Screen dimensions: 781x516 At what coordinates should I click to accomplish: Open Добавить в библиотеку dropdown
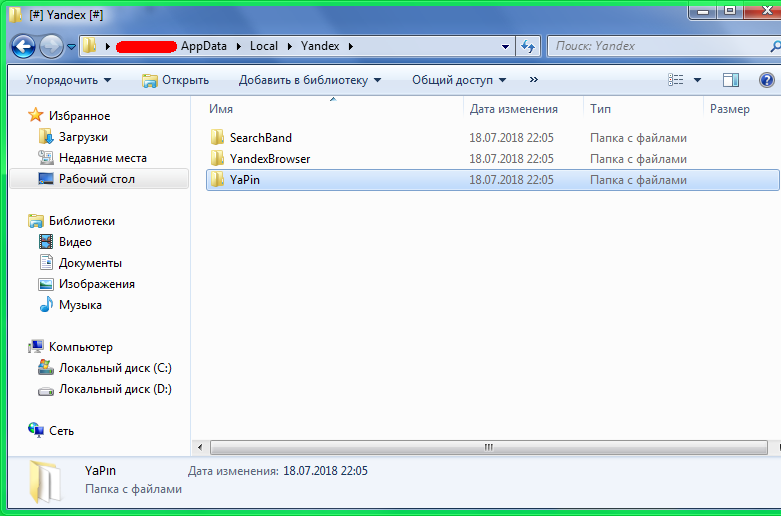pos(310,80)
